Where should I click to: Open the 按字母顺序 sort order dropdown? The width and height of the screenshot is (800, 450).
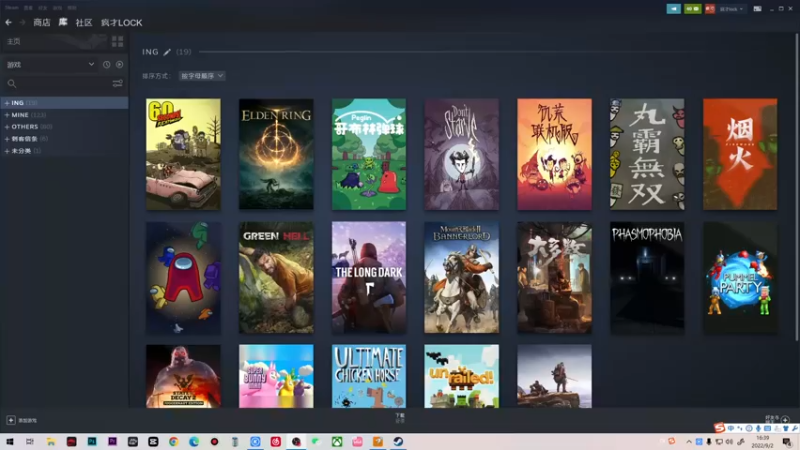[202, 76]
